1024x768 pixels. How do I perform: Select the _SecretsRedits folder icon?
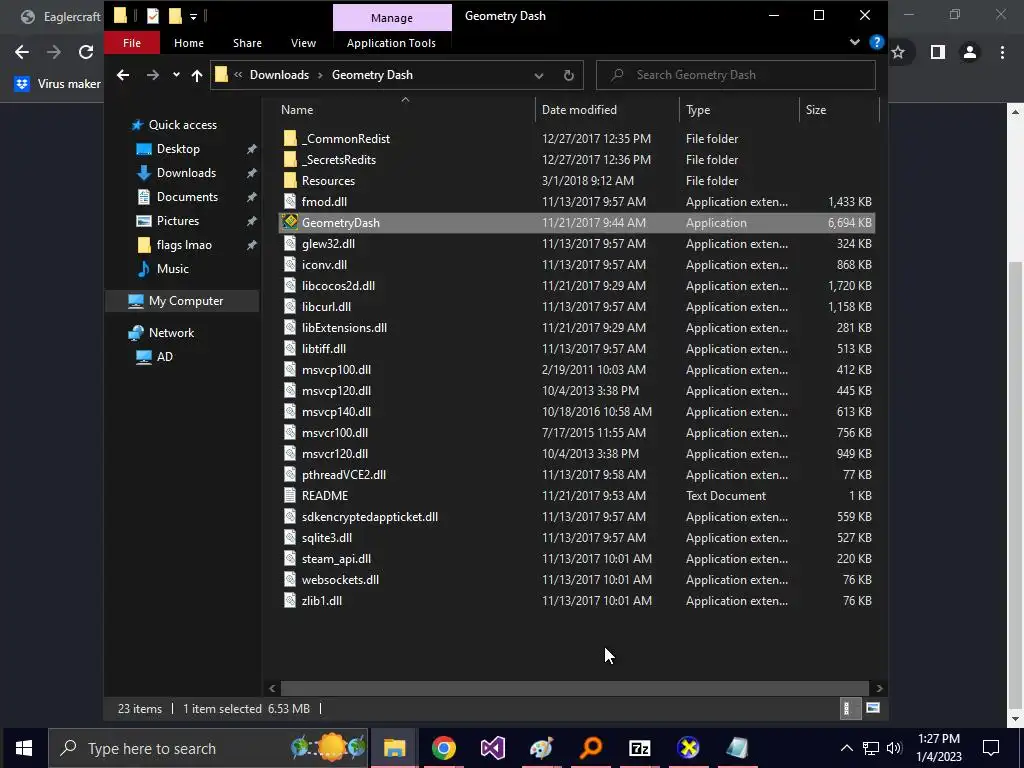[290, 159]
